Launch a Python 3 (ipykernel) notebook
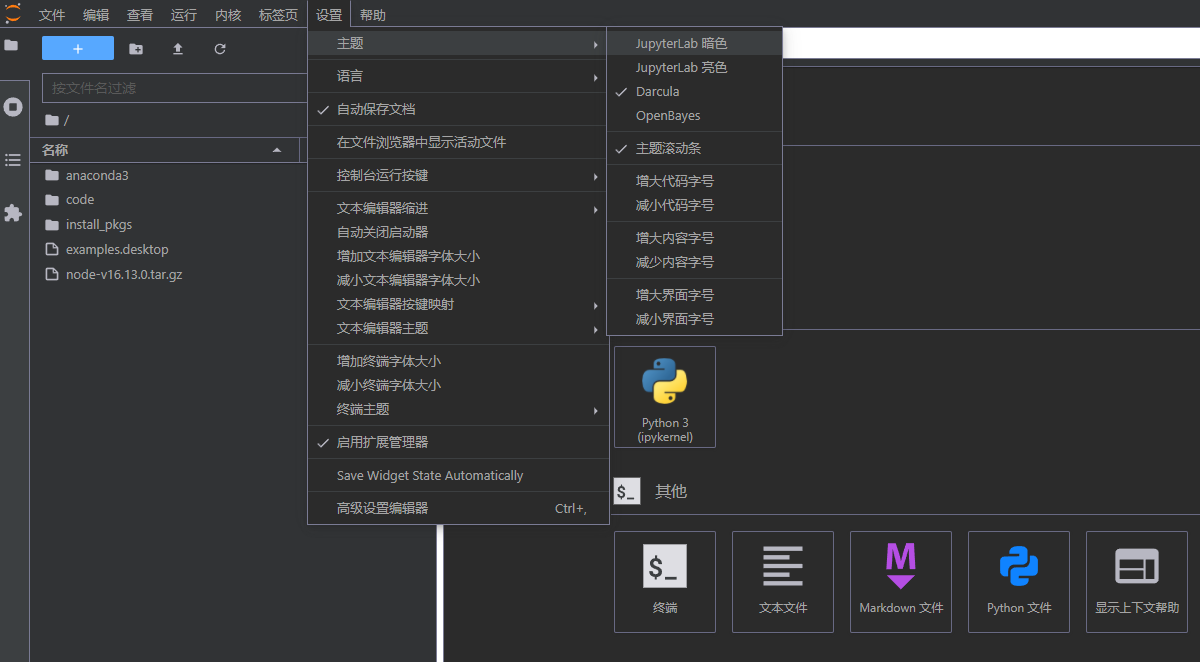Screen dimensions: 1200x662 tap(664, 396)
